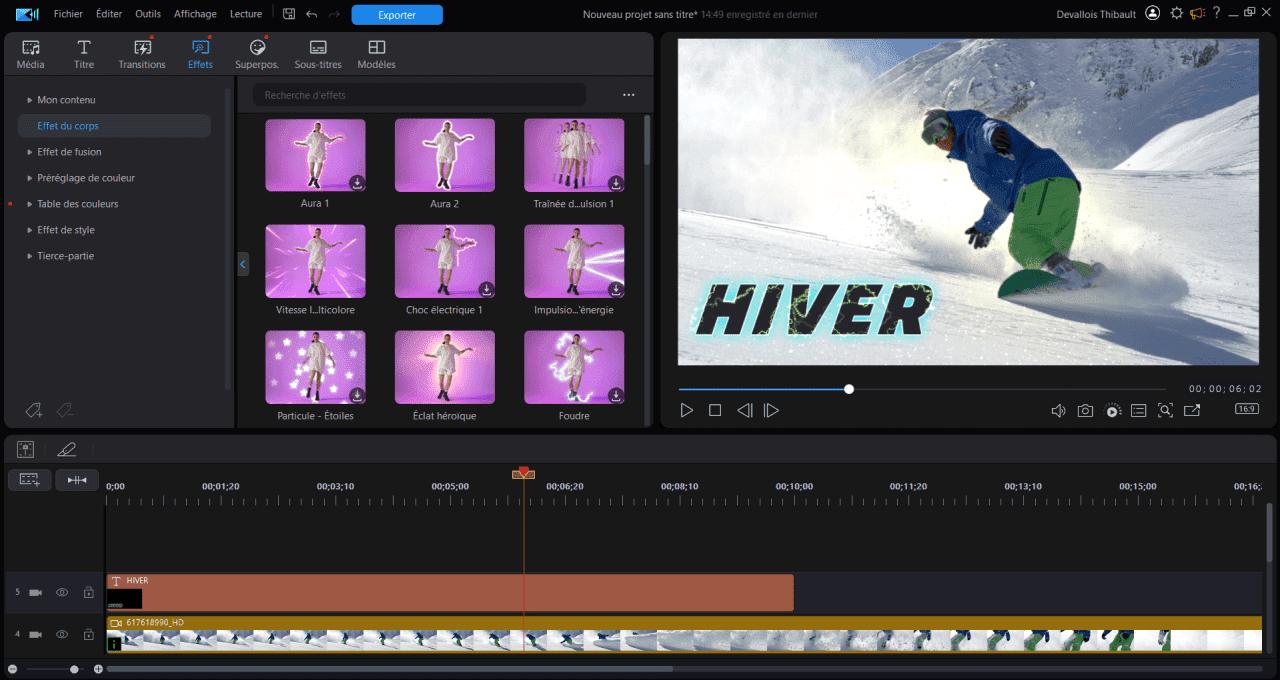
Task: Click the effect search field
Action: point(419,95)
